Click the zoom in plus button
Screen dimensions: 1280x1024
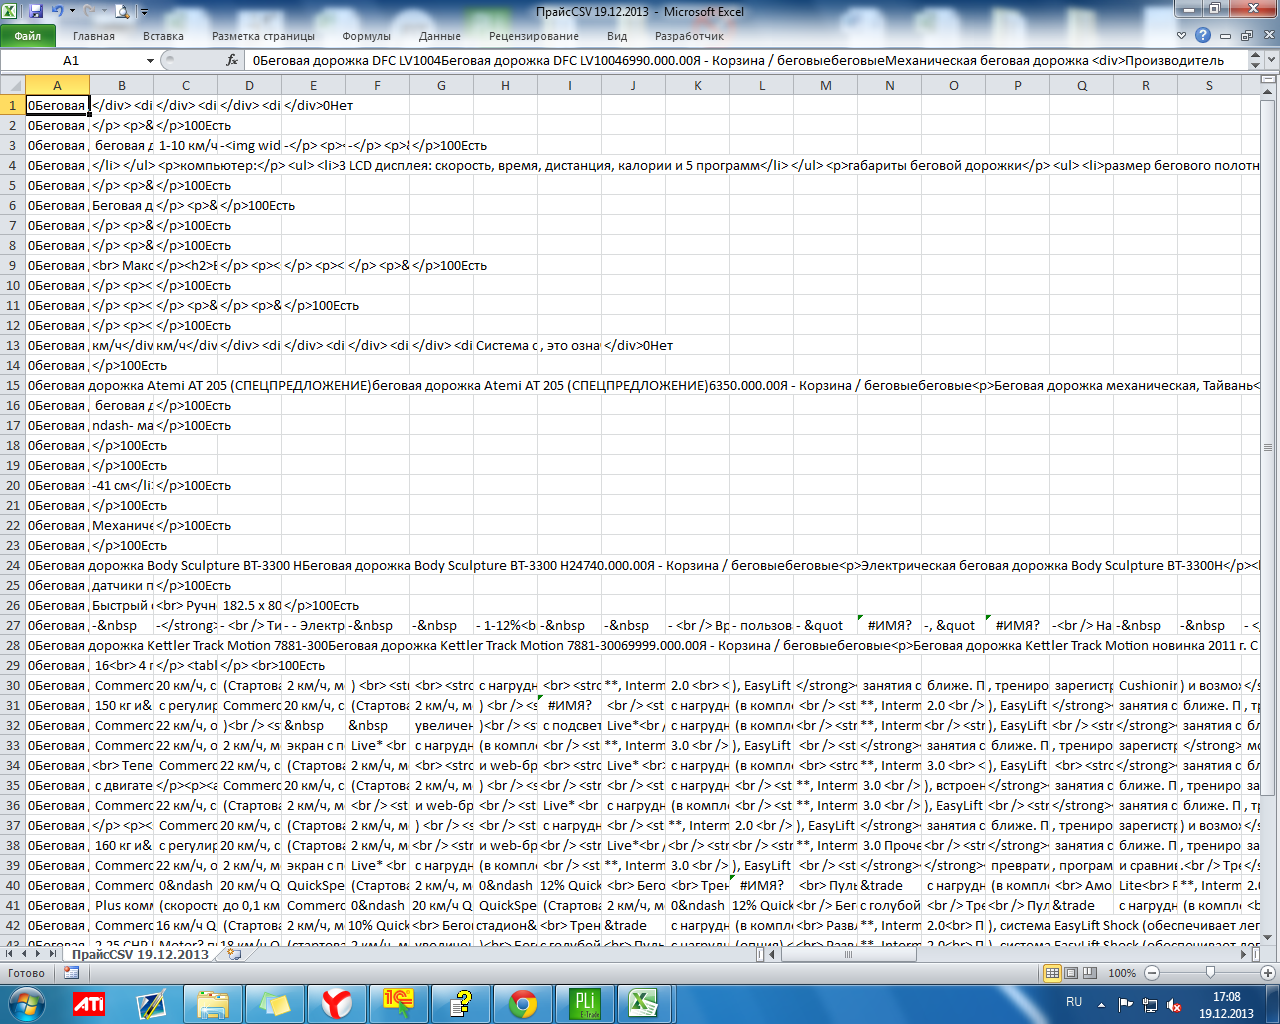tap(1267, 973)
